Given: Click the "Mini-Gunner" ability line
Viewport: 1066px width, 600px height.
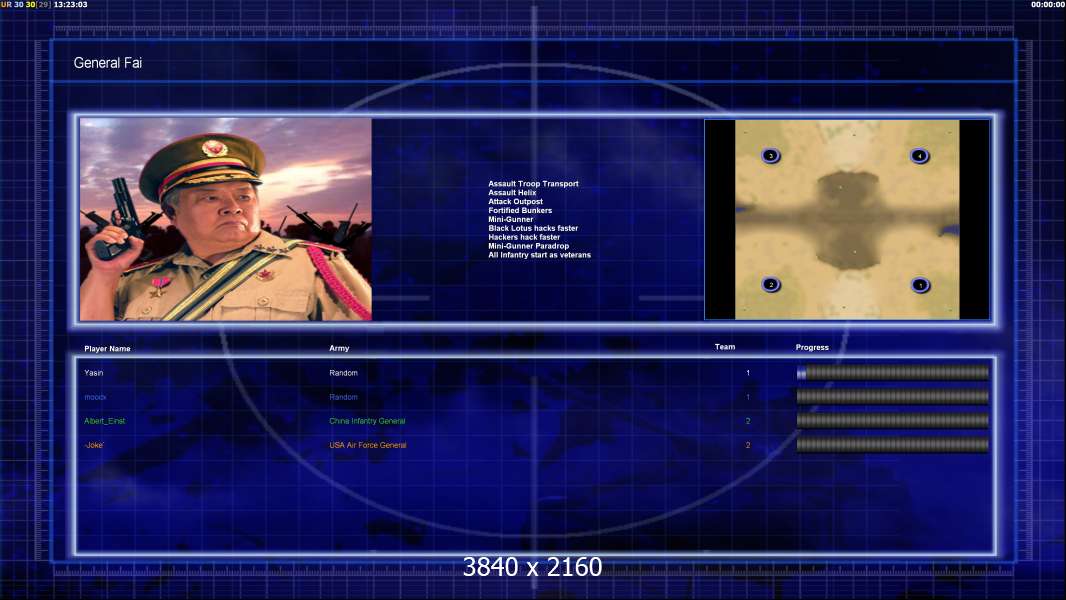Looking at the screenshot, I should [x=511, y=219].
